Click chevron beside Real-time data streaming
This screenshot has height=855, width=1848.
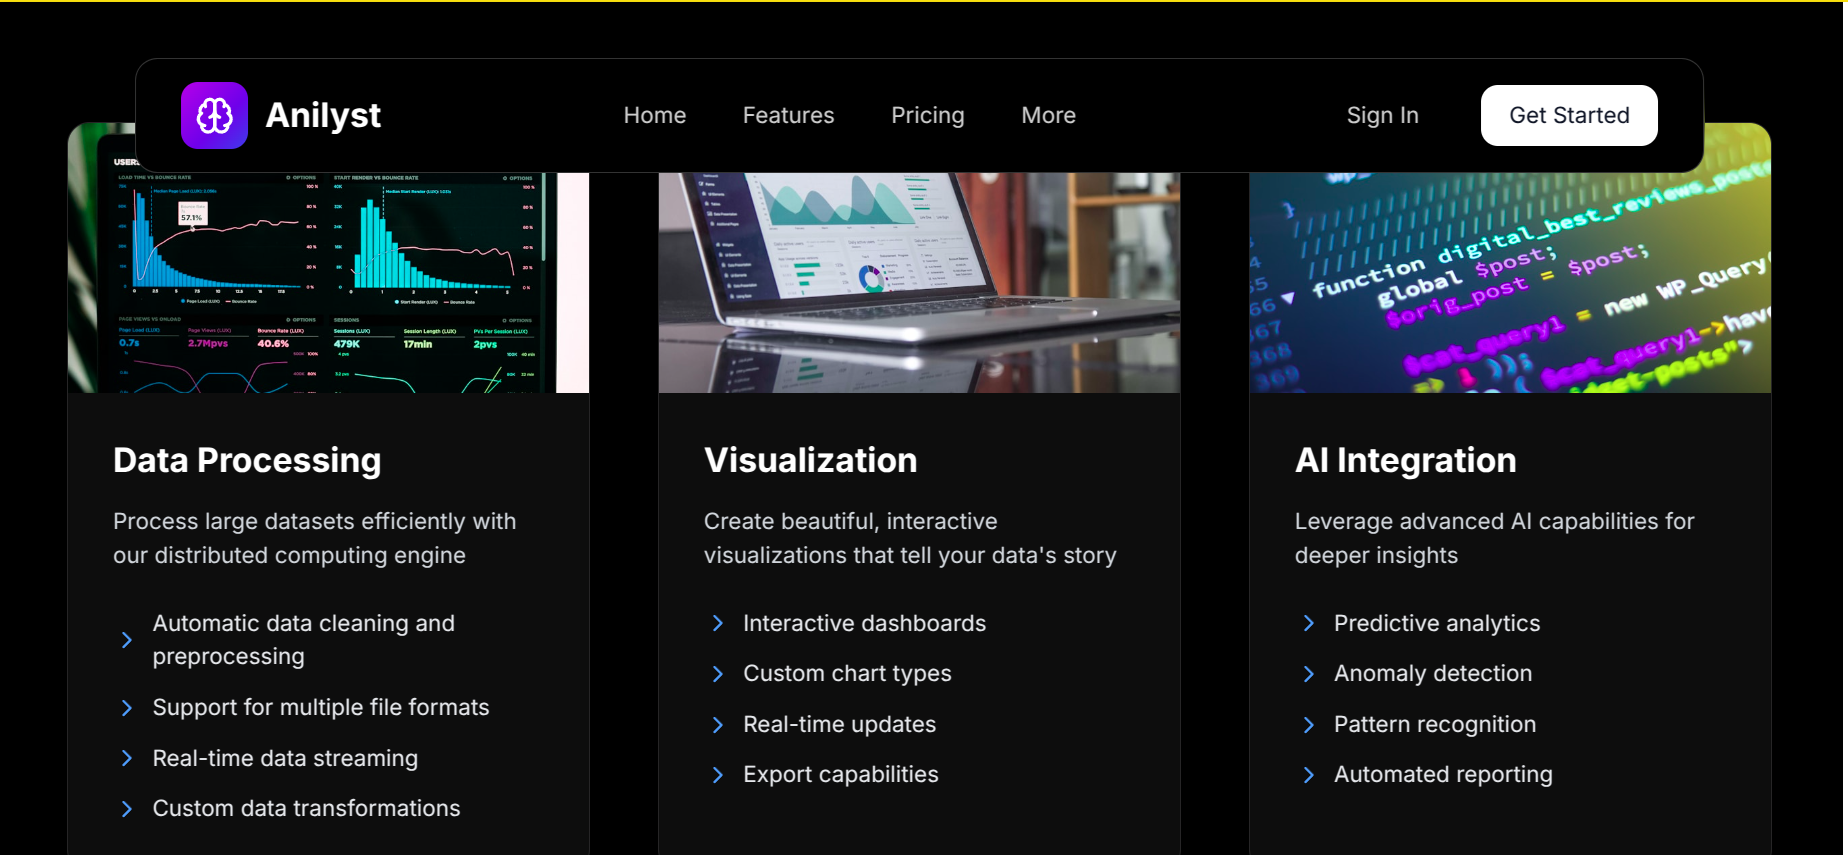coord(126,758)
